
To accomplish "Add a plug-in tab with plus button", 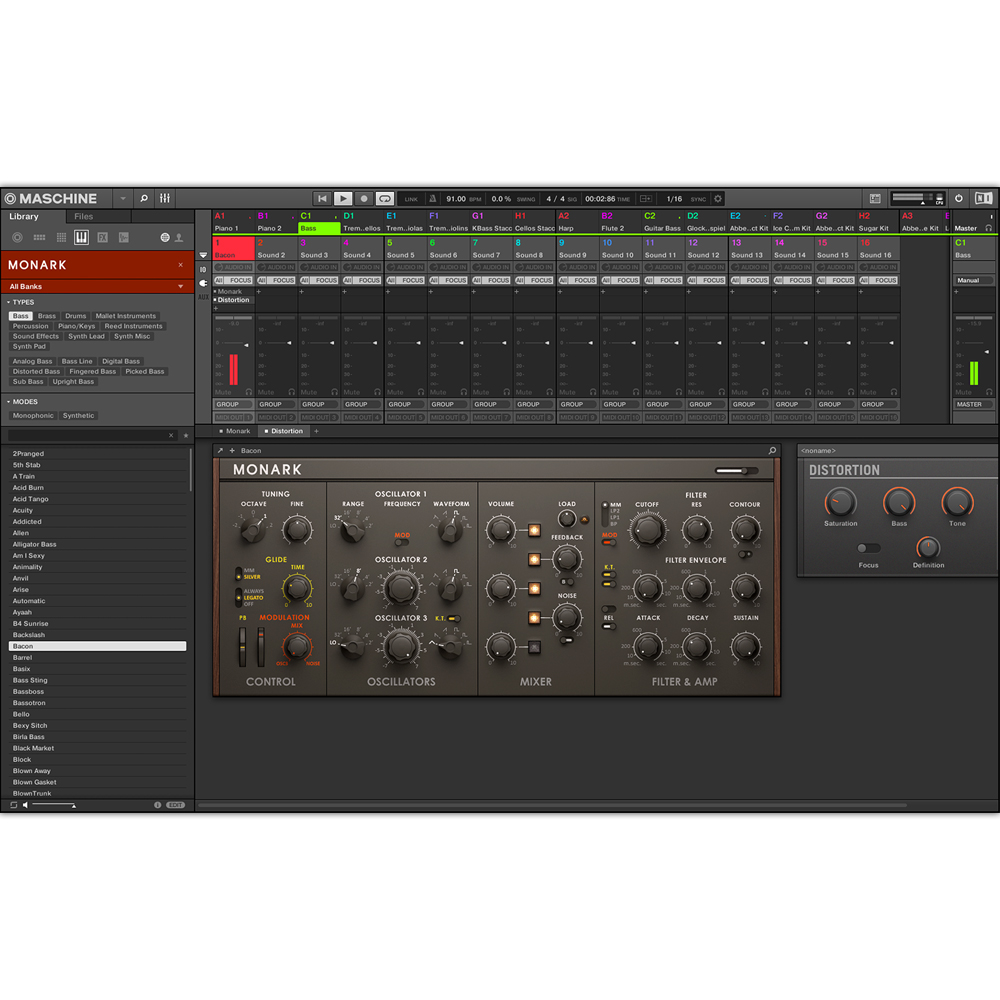I will (316, 431).
